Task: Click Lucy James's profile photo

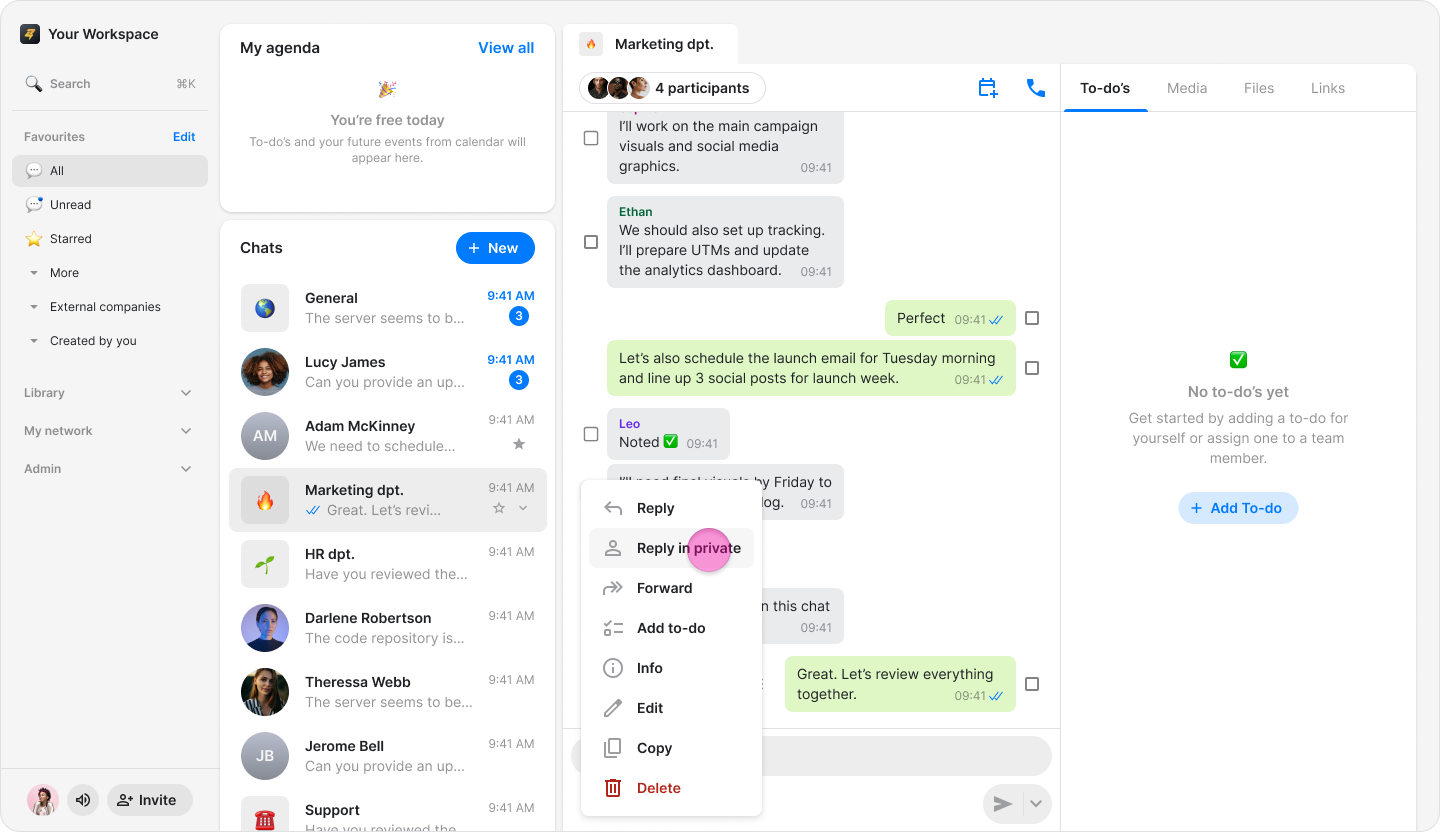Action: click(x=265, y=372)
